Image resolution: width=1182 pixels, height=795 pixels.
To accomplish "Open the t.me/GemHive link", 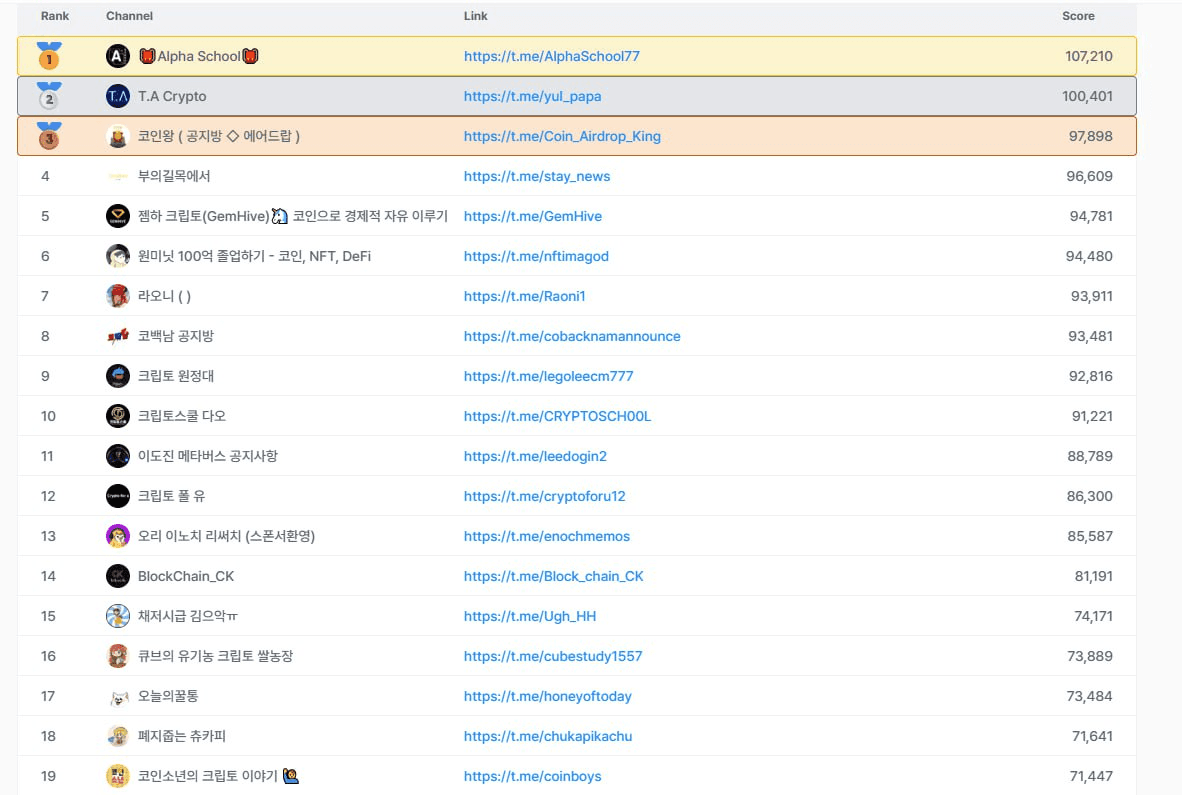I will (532, 216).
